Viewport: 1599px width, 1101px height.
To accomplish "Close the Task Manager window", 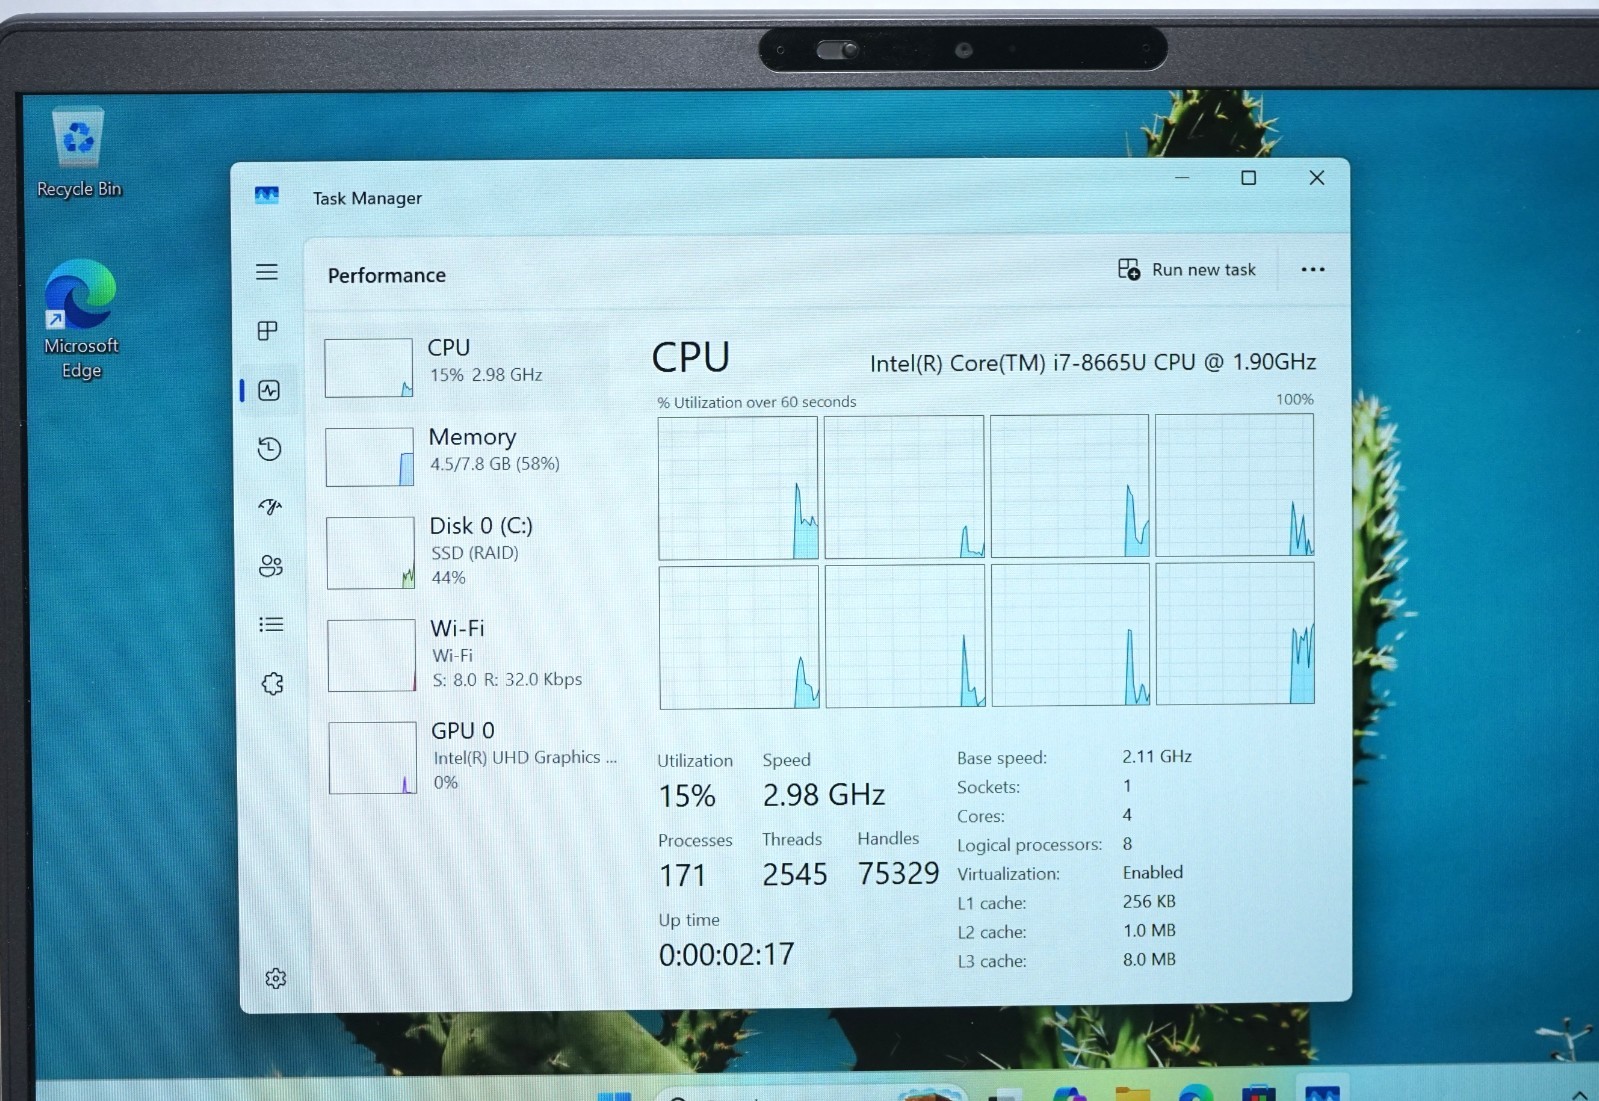I will pos(1317,178).
